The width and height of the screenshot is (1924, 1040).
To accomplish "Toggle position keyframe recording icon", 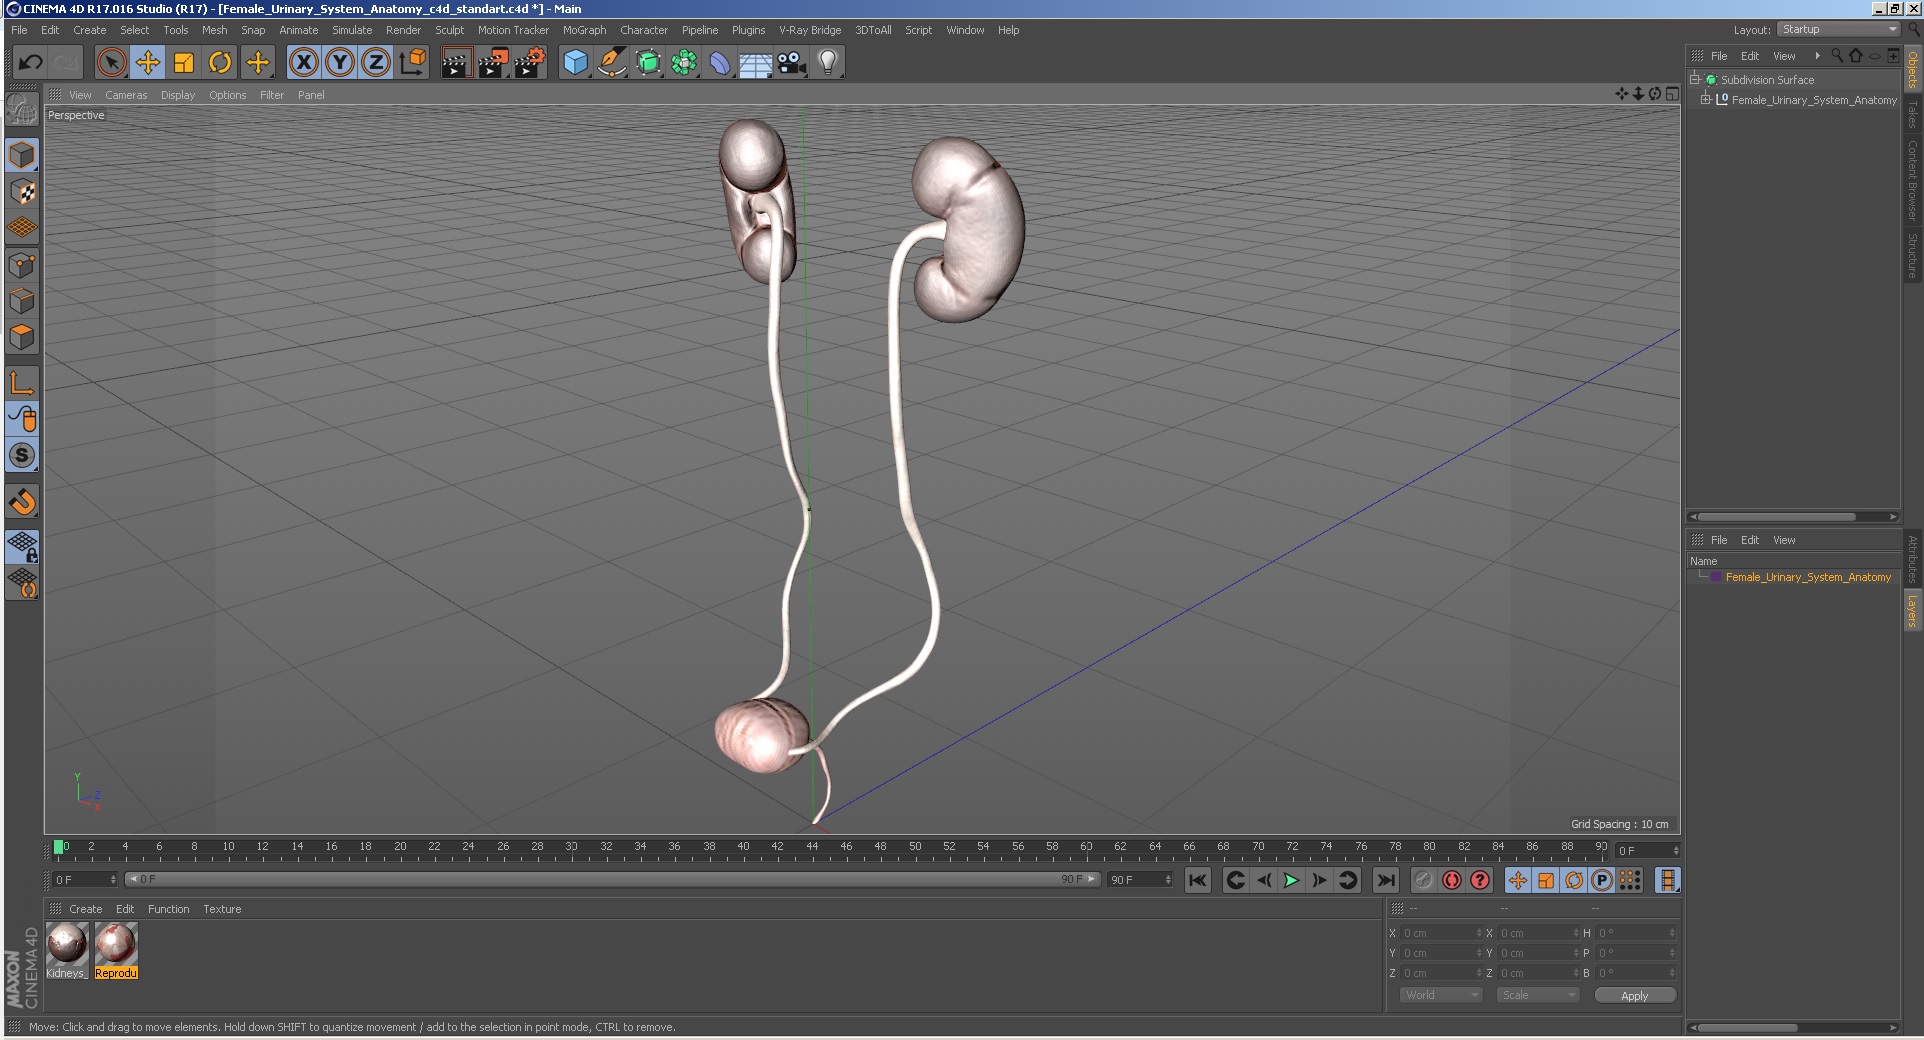I will [1517, 880].
